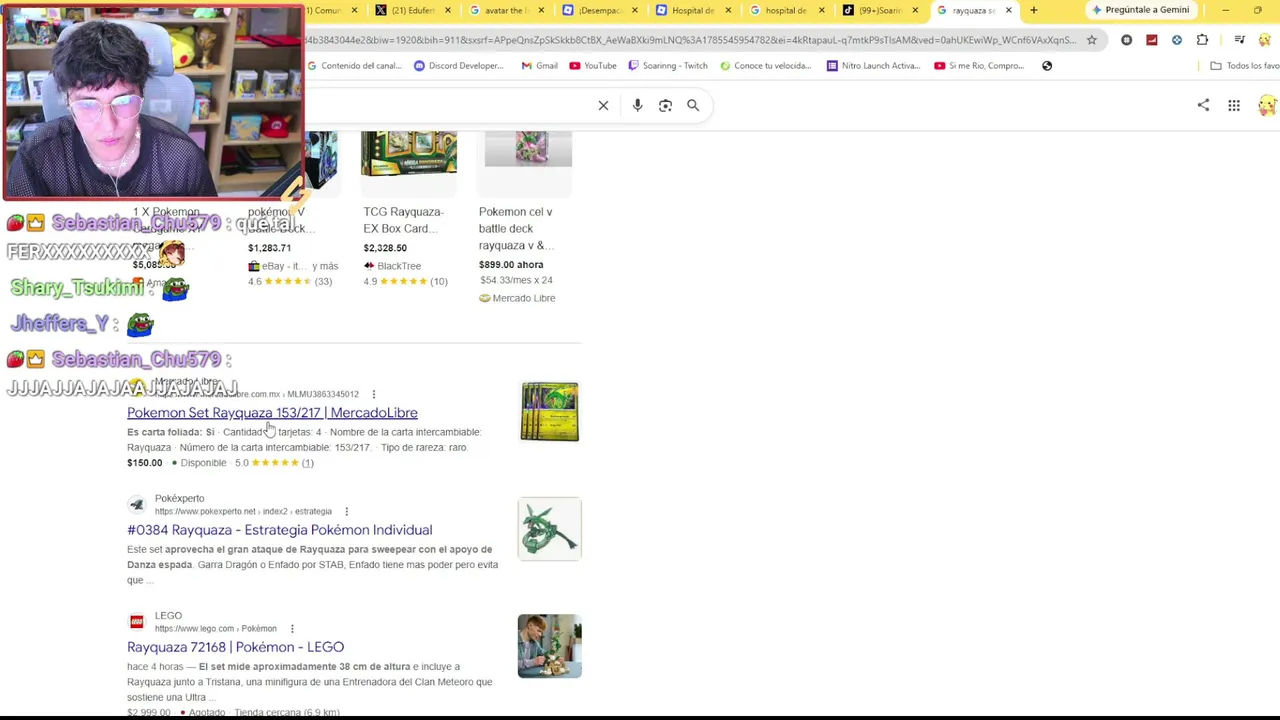The width and height of the screenshot is (1280, 720).
Task: Open the LEGO result's three-dot menu
Action: 292,629
